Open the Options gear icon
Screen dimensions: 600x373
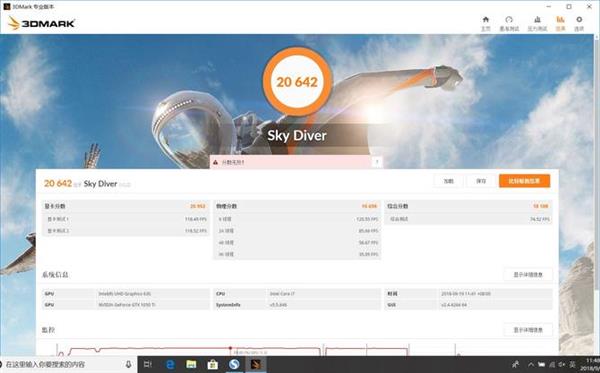[579, 20]
